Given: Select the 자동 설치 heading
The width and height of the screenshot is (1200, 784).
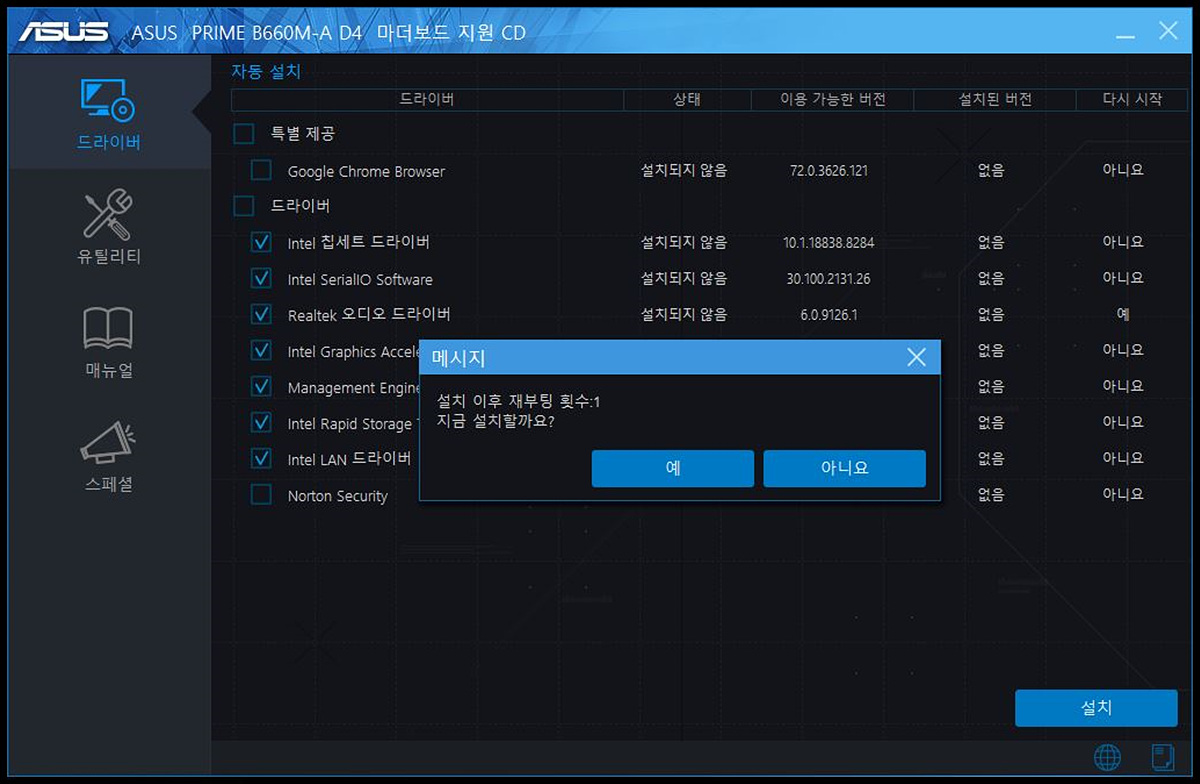Looking at the screenshot, I should [x=266, y=72].
